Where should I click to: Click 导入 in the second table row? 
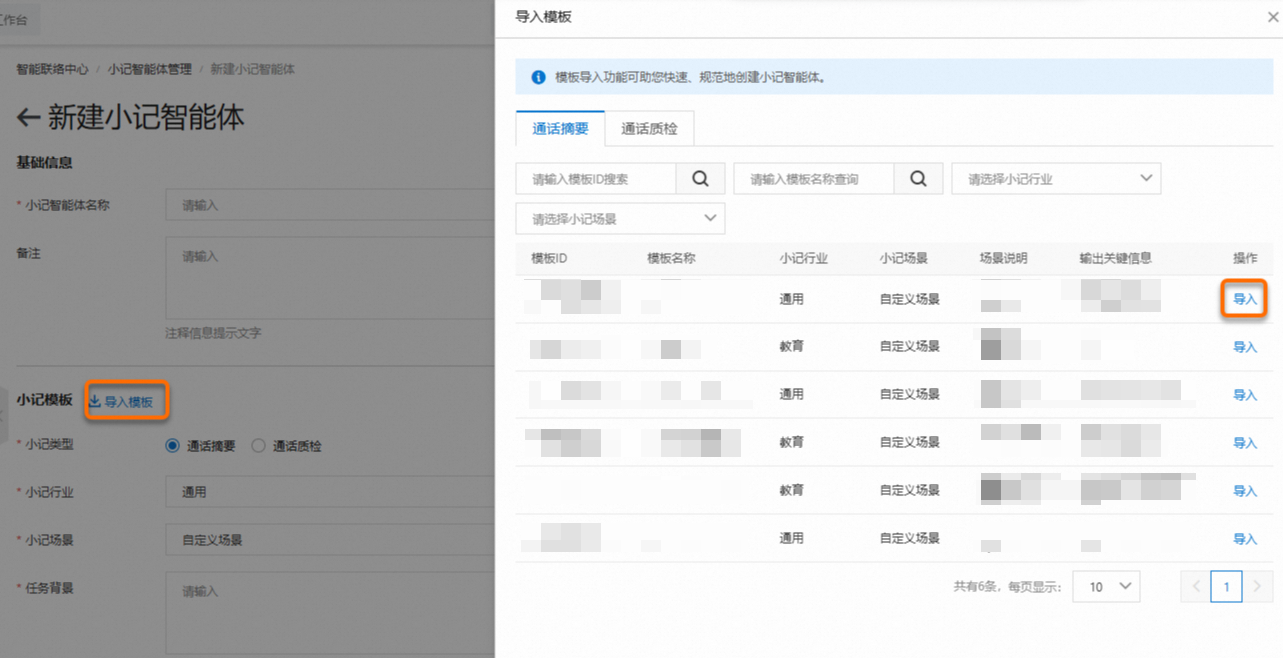point(1245,347)
